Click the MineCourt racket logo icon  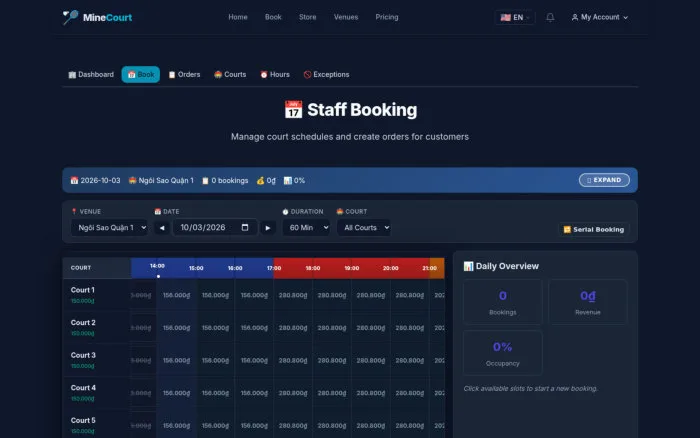pos(70,17)
